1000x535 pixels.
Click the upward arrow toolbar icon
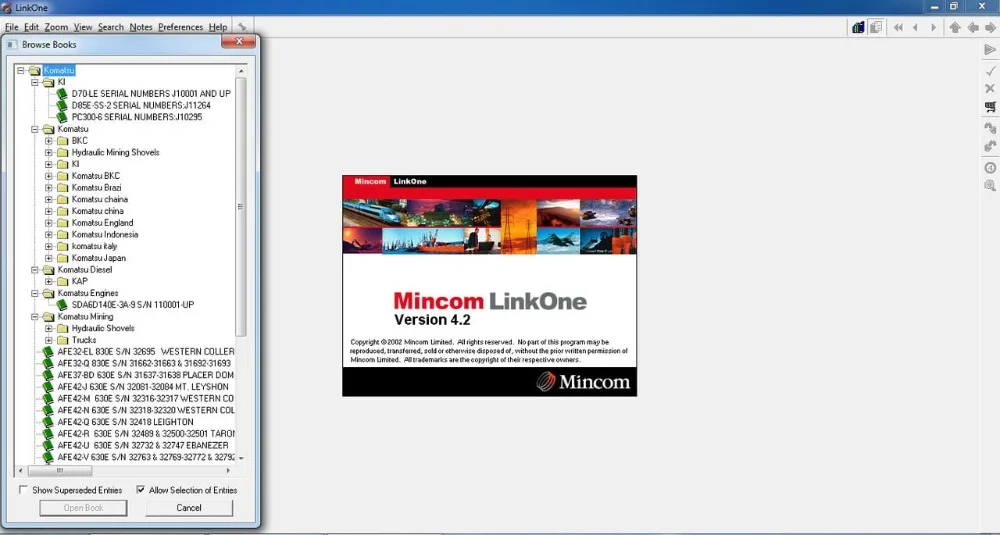point(955,27)
